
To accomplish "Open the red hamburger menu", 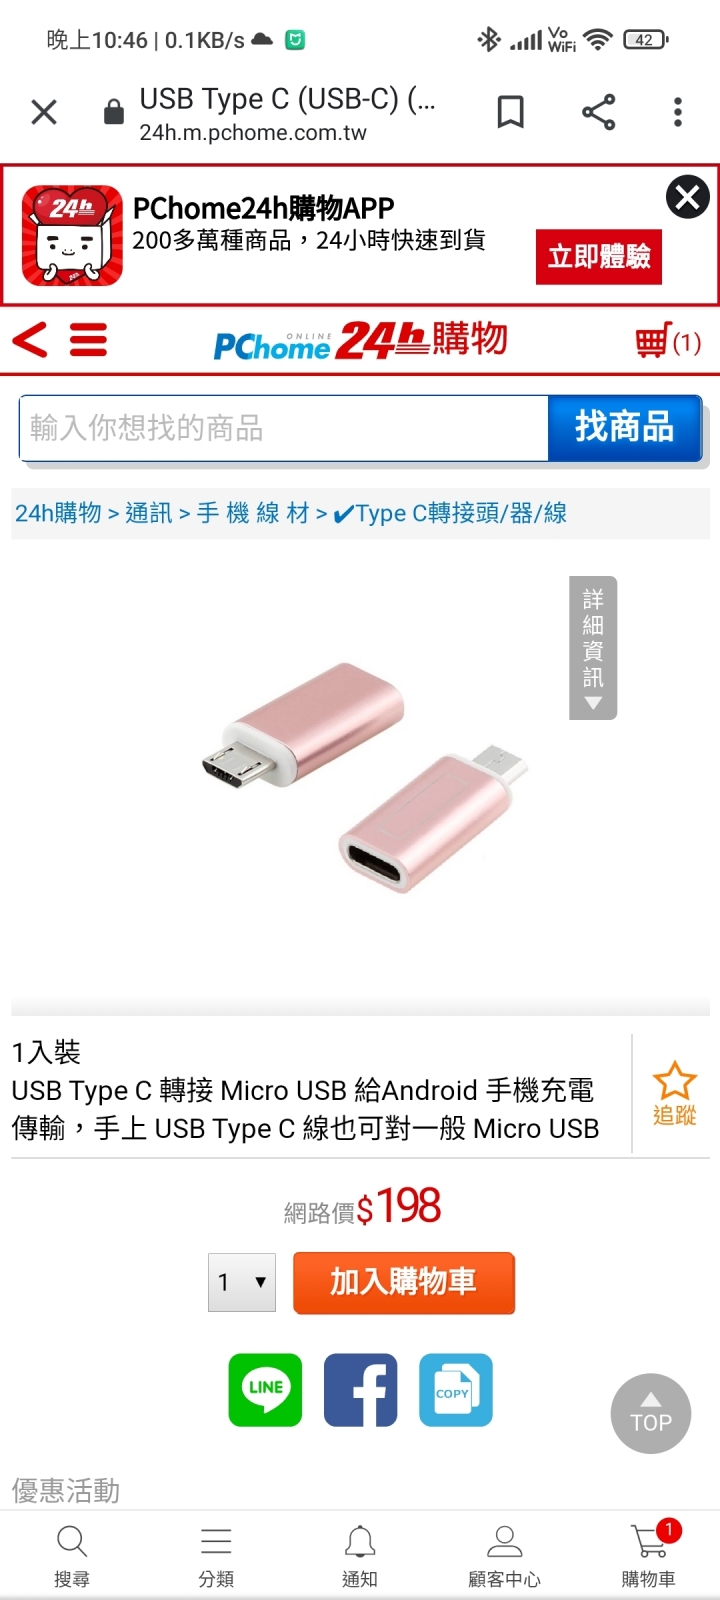I will [x=88, y=341].
